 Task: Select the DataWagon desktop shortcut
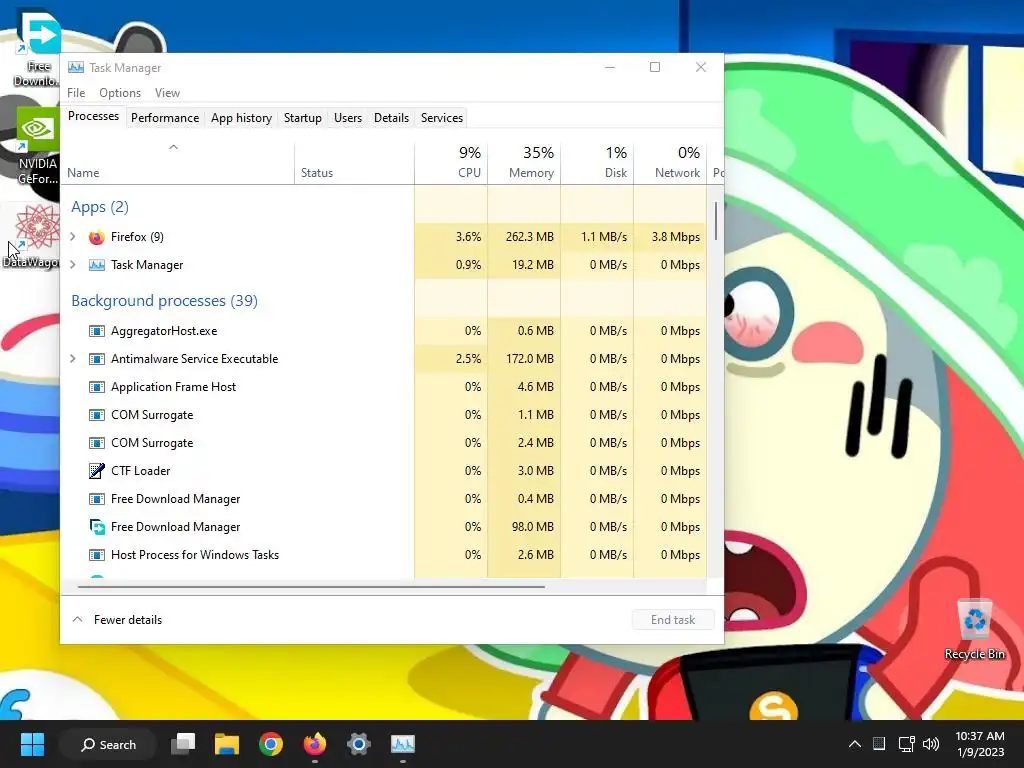coord(31,236)
